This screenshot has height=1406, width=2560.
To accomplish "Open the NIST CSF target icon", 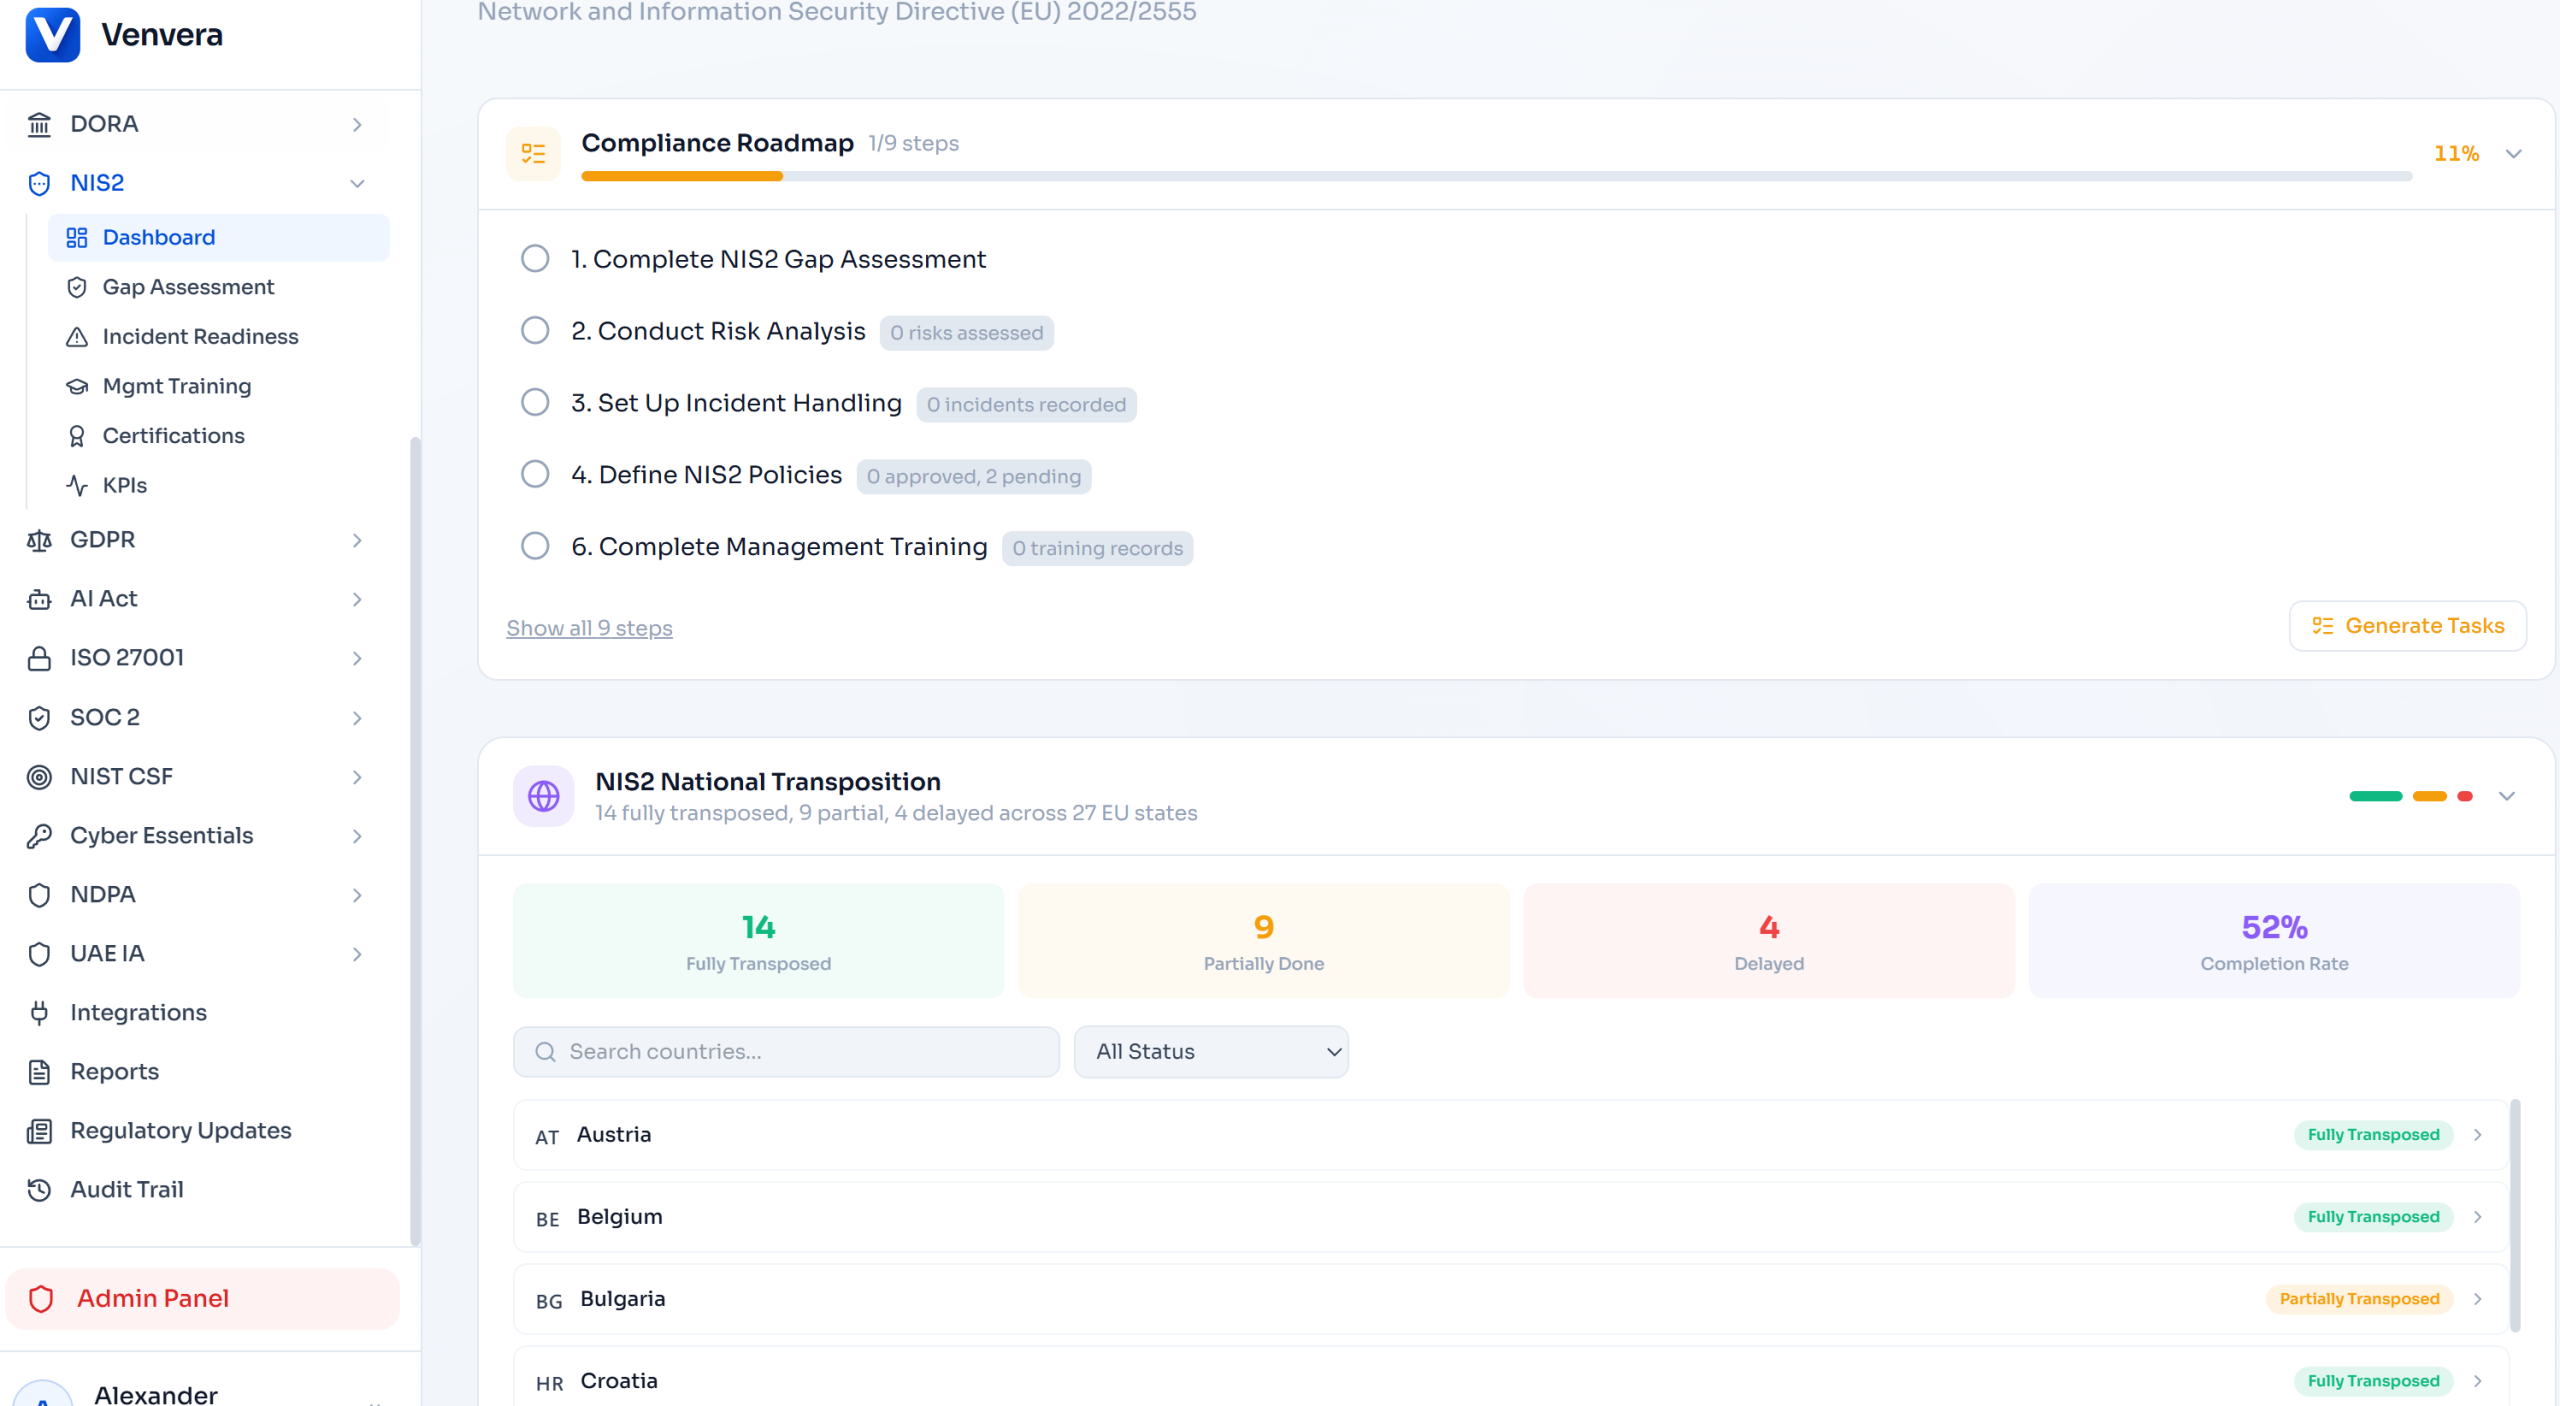I will 39,776.
